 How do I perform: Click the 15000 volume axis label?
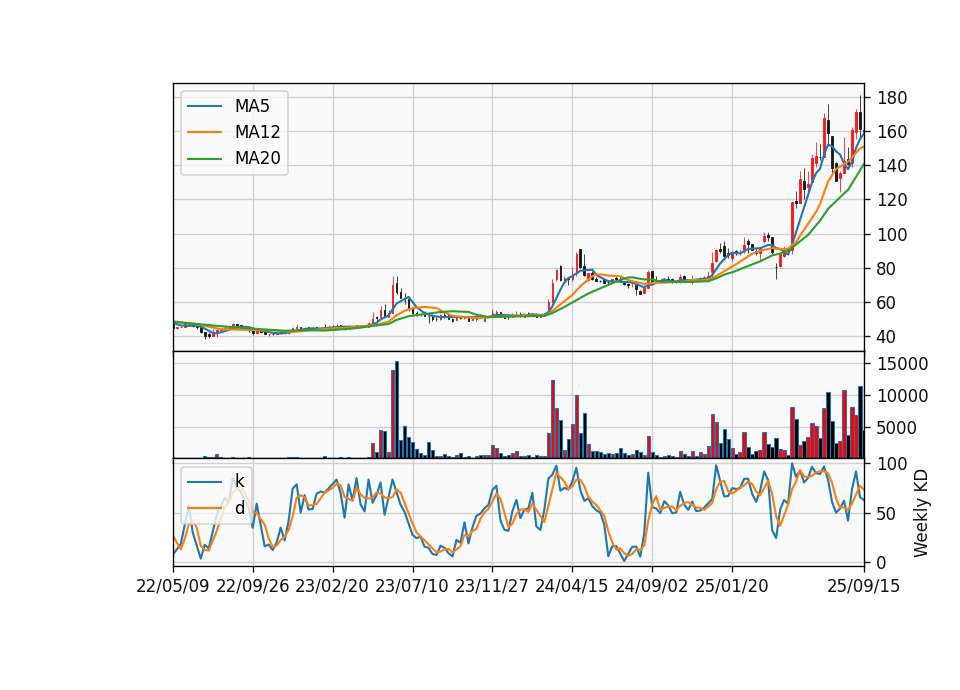[x=903, y=364]
